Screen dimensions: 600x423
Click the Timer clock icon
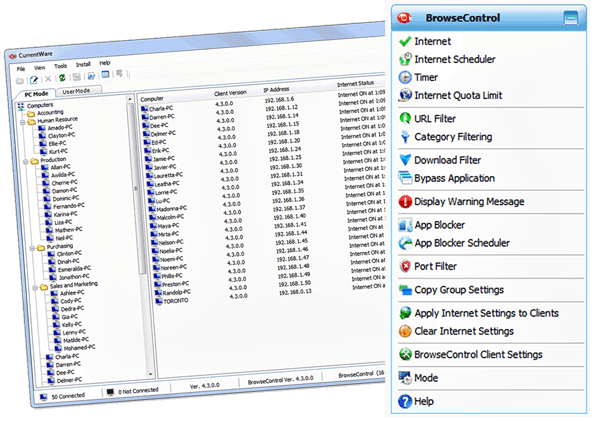click(x=405, y=77)
